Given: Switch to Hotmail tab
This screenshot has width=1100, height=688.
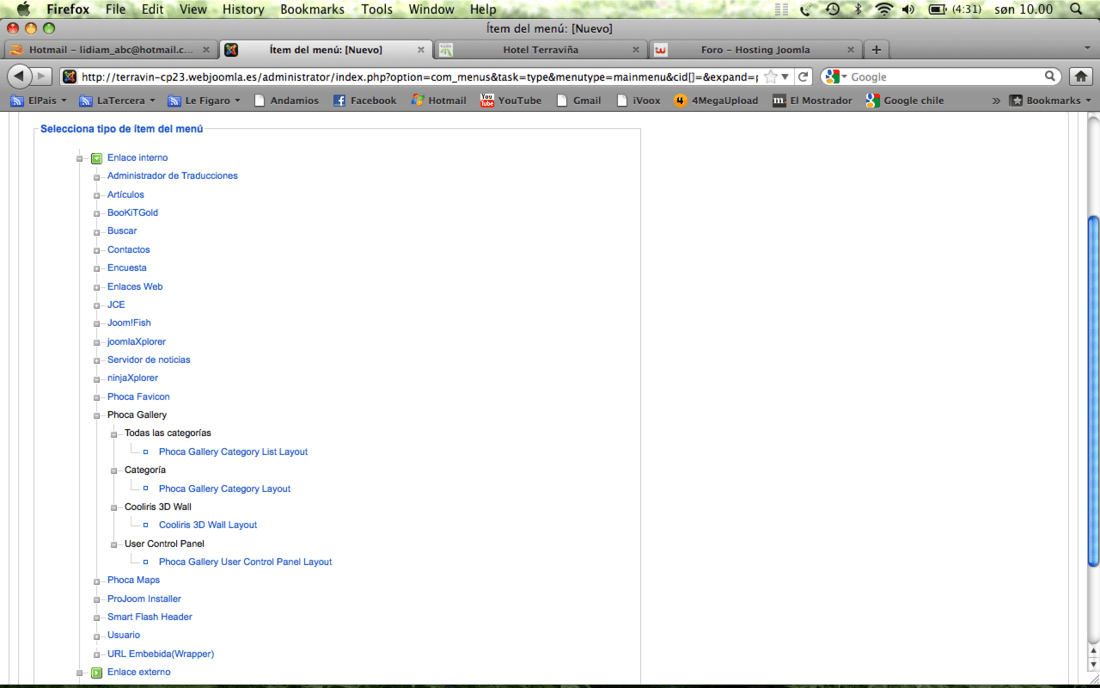Looking at the screenshot, I should 111,50.
